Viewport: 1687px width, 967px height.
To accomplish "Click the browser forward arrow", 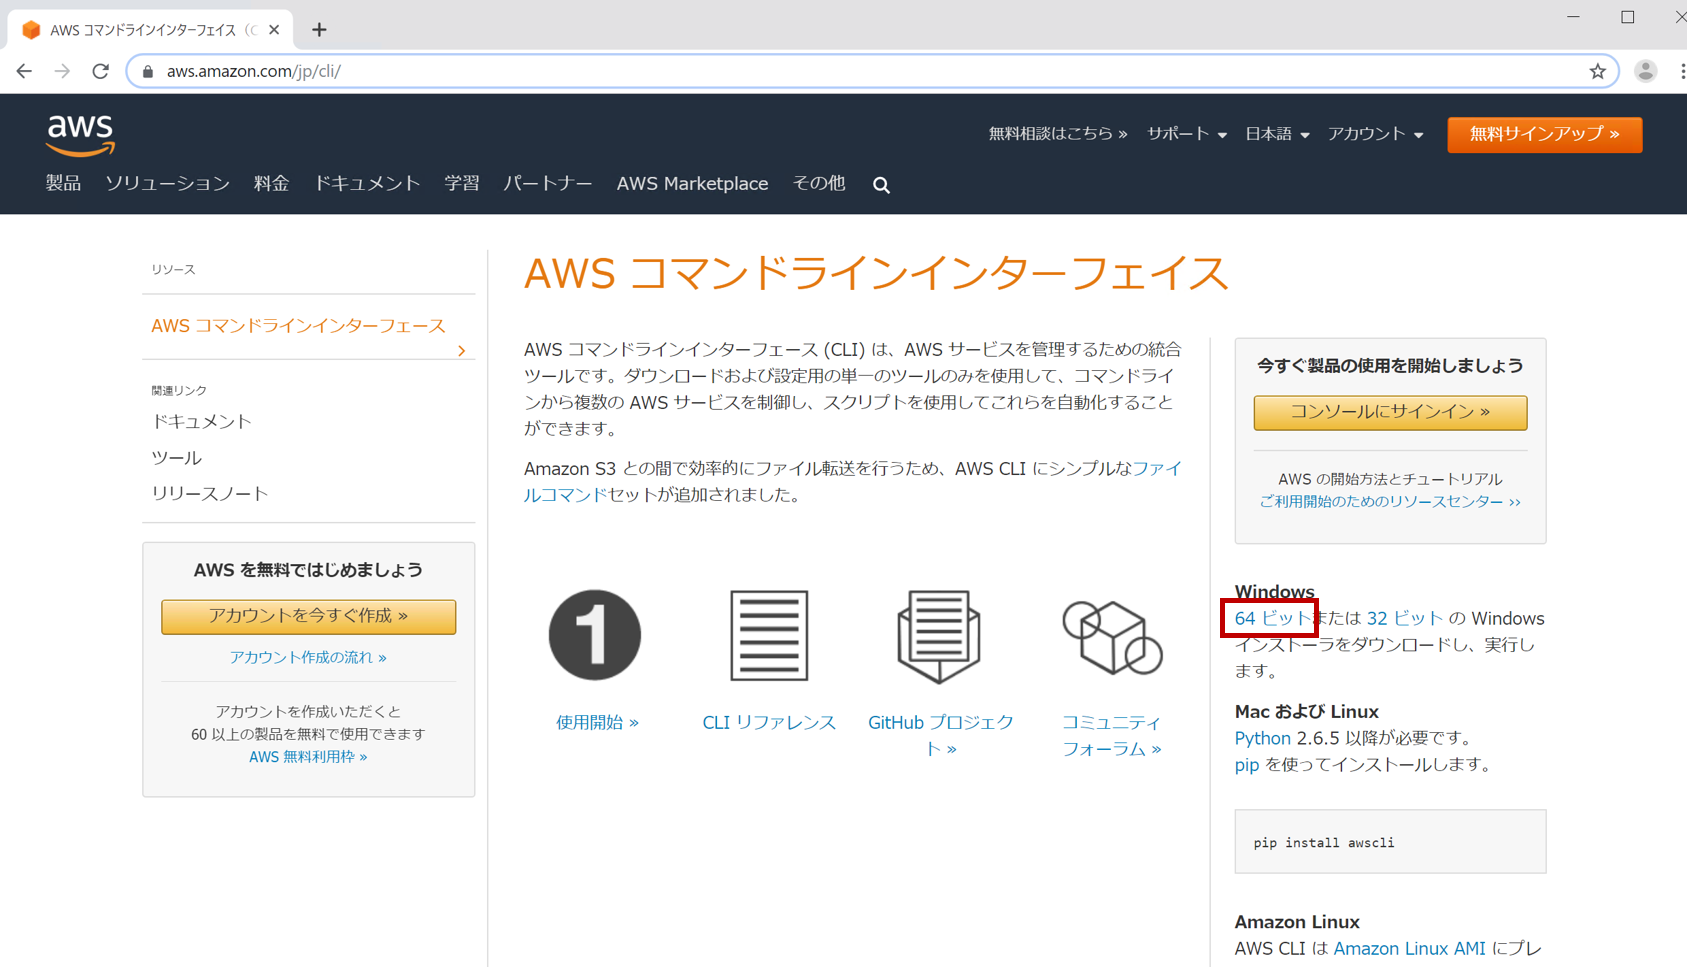I will point(62,71).
